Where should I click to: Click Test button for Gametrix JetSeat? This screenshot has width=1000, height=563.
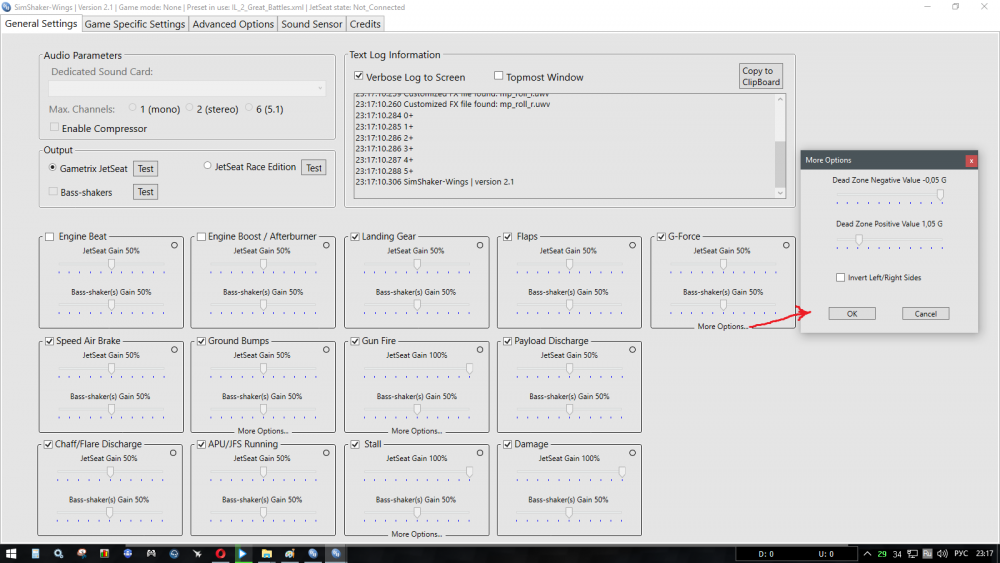[x=145, y=169]
